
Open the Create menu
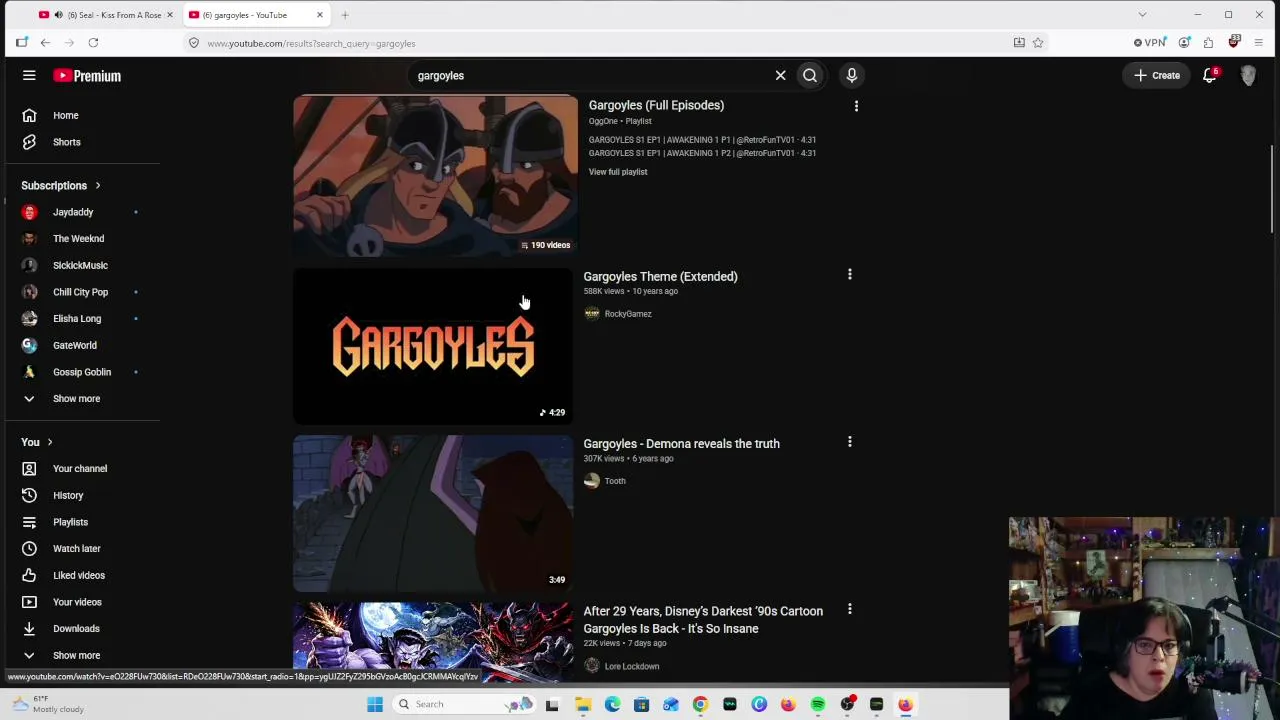click(x=1157, y=75)
